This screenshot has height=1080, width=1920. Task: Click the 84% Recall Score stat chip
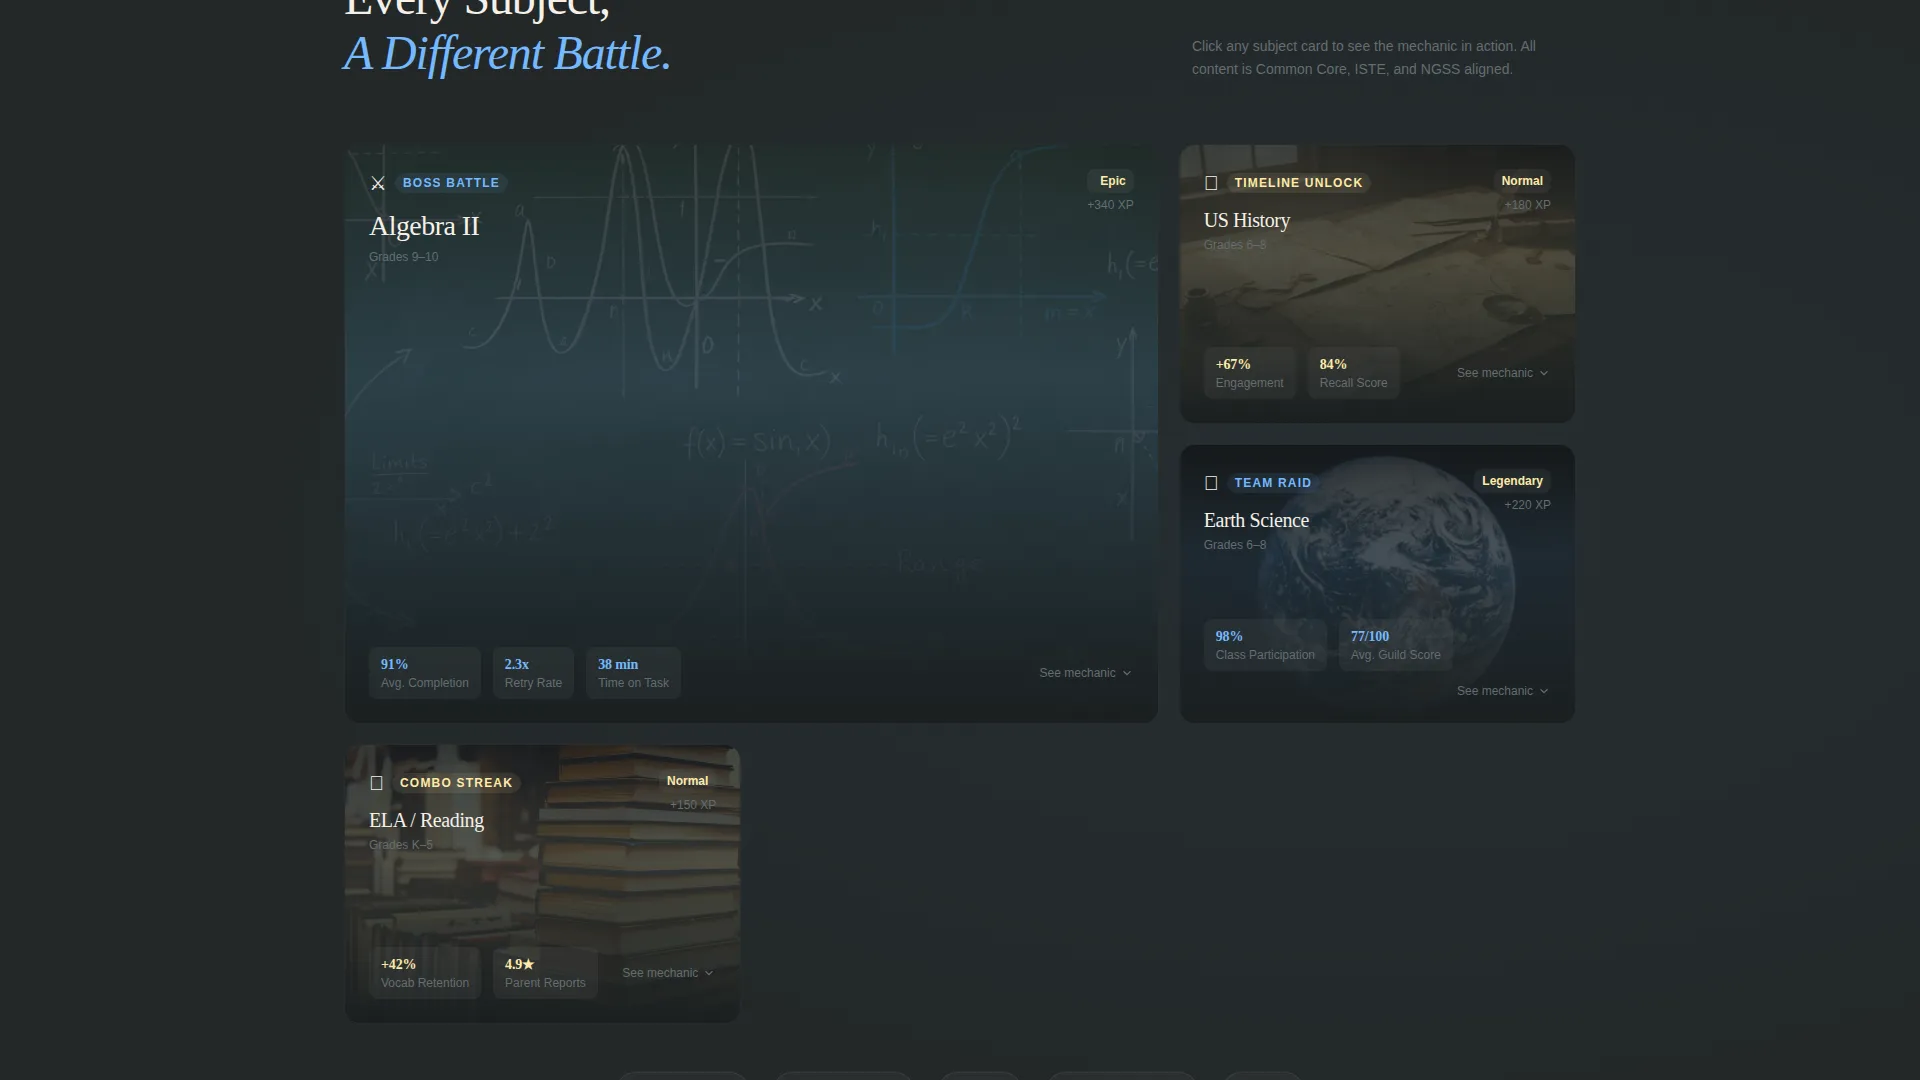(x=1353, y=373)
